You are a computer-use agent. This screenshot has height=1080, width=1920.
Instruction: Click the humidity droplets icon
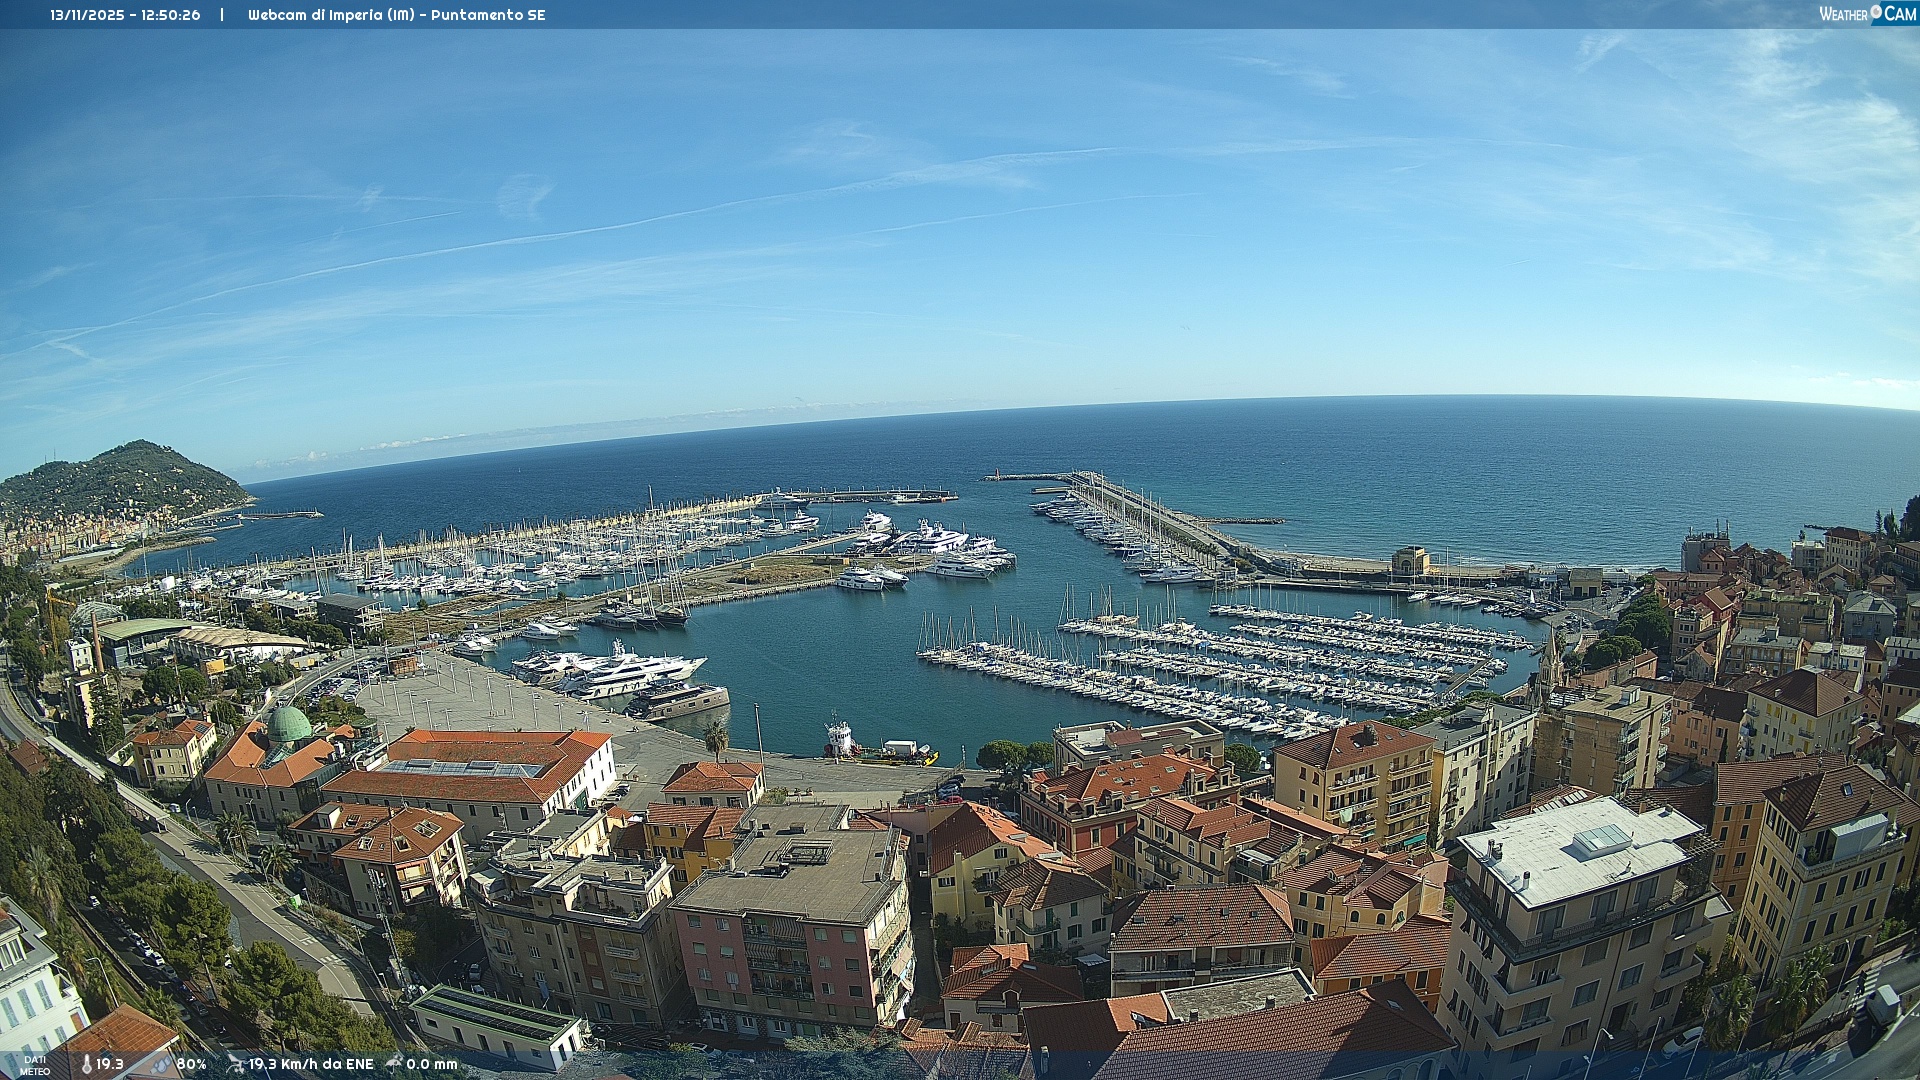tap(161, 1064)
